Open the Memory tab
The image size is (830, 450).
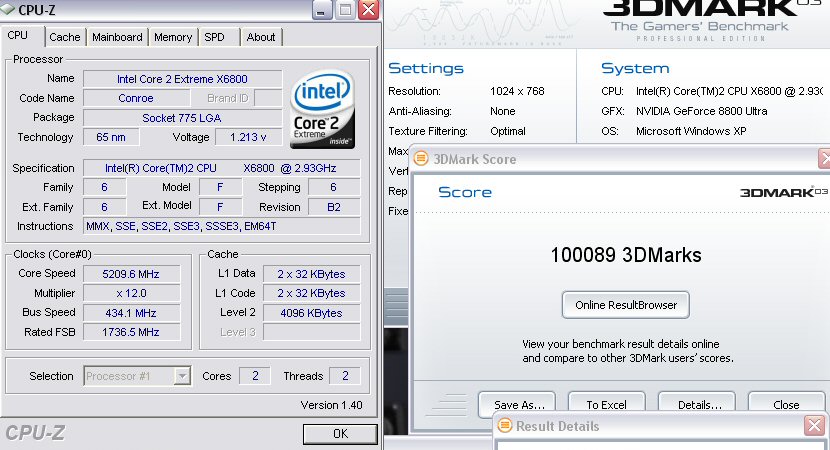(x=173, y=37)
